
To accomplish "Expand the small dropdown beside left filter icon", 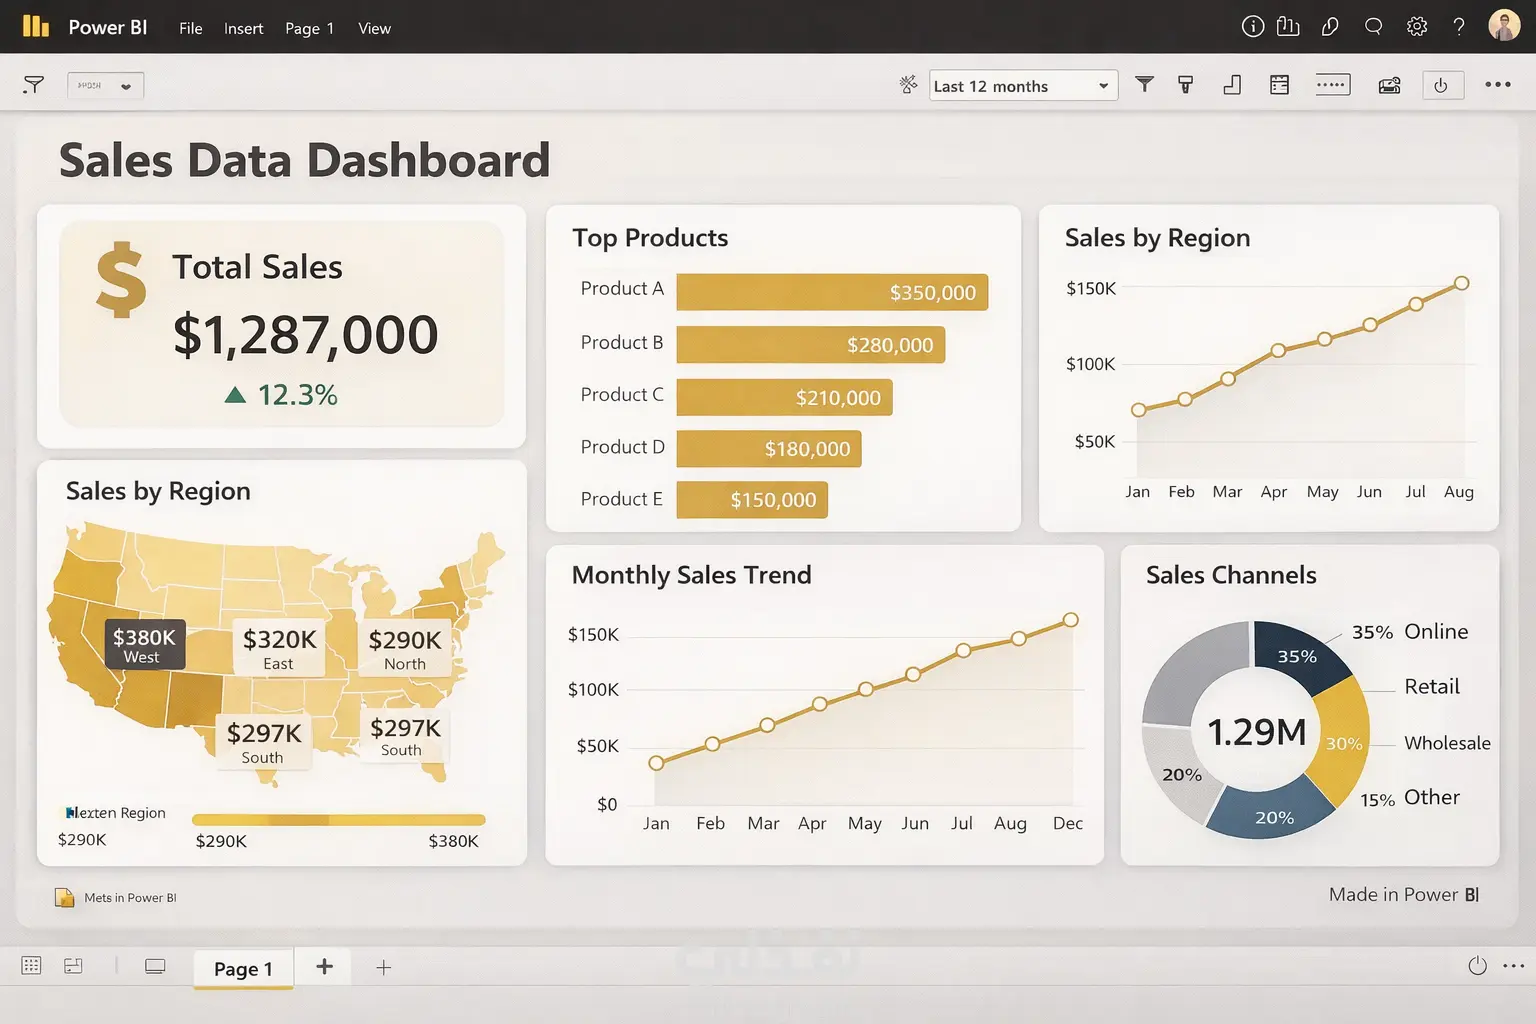I will click(x=105, y=86).
